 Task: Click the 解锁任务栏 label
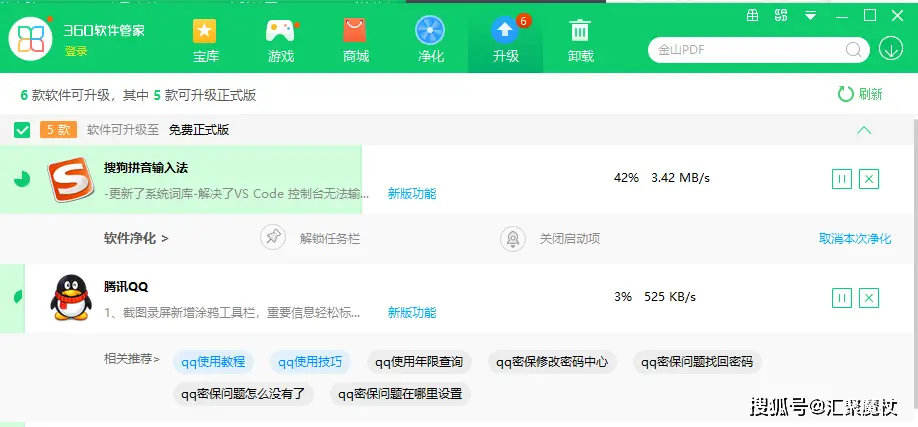(330, 238)
